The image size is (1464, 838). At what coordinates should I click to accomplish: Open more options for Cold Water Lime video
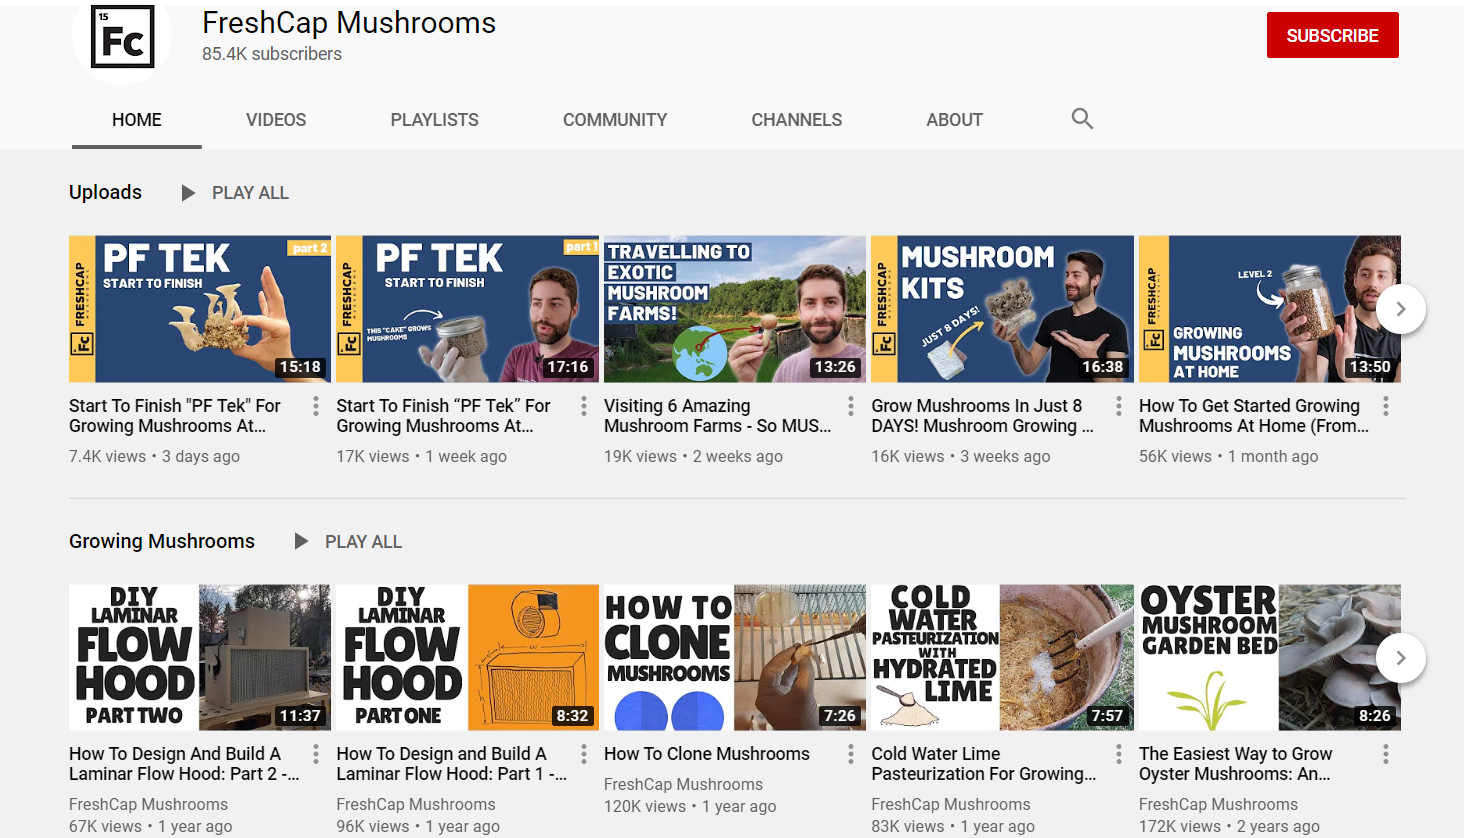(1118, 754)
